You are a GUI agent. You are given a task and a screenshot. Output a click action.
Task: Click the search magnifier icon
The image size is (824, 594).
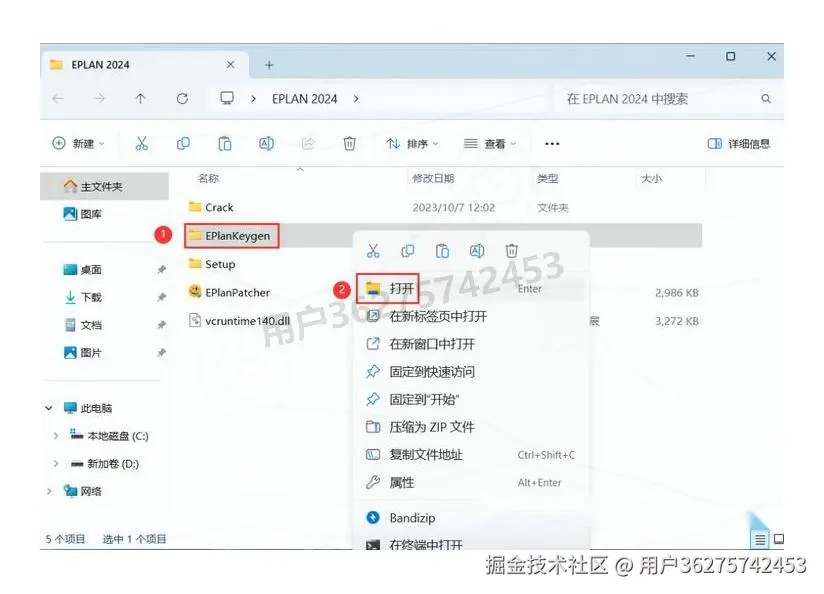766,98
